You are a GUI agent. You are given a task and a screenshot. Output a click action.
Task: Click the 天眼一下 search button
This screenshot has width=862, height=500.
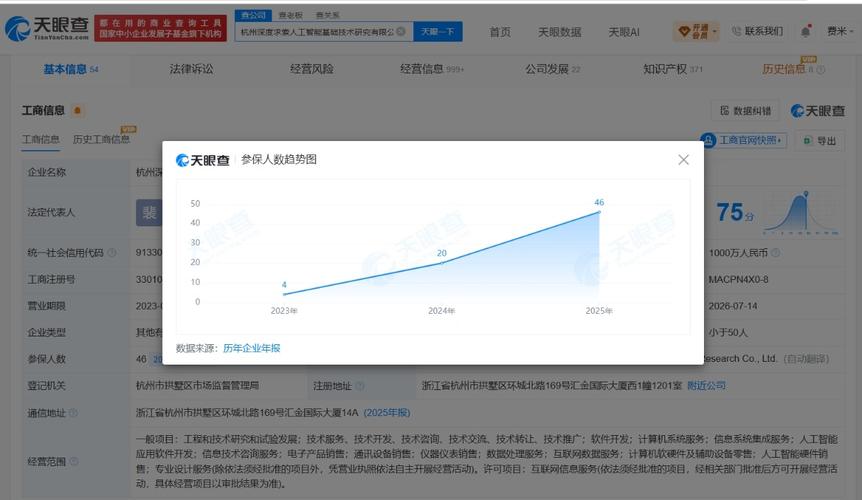pyautogui.click(x=438, y=31)
